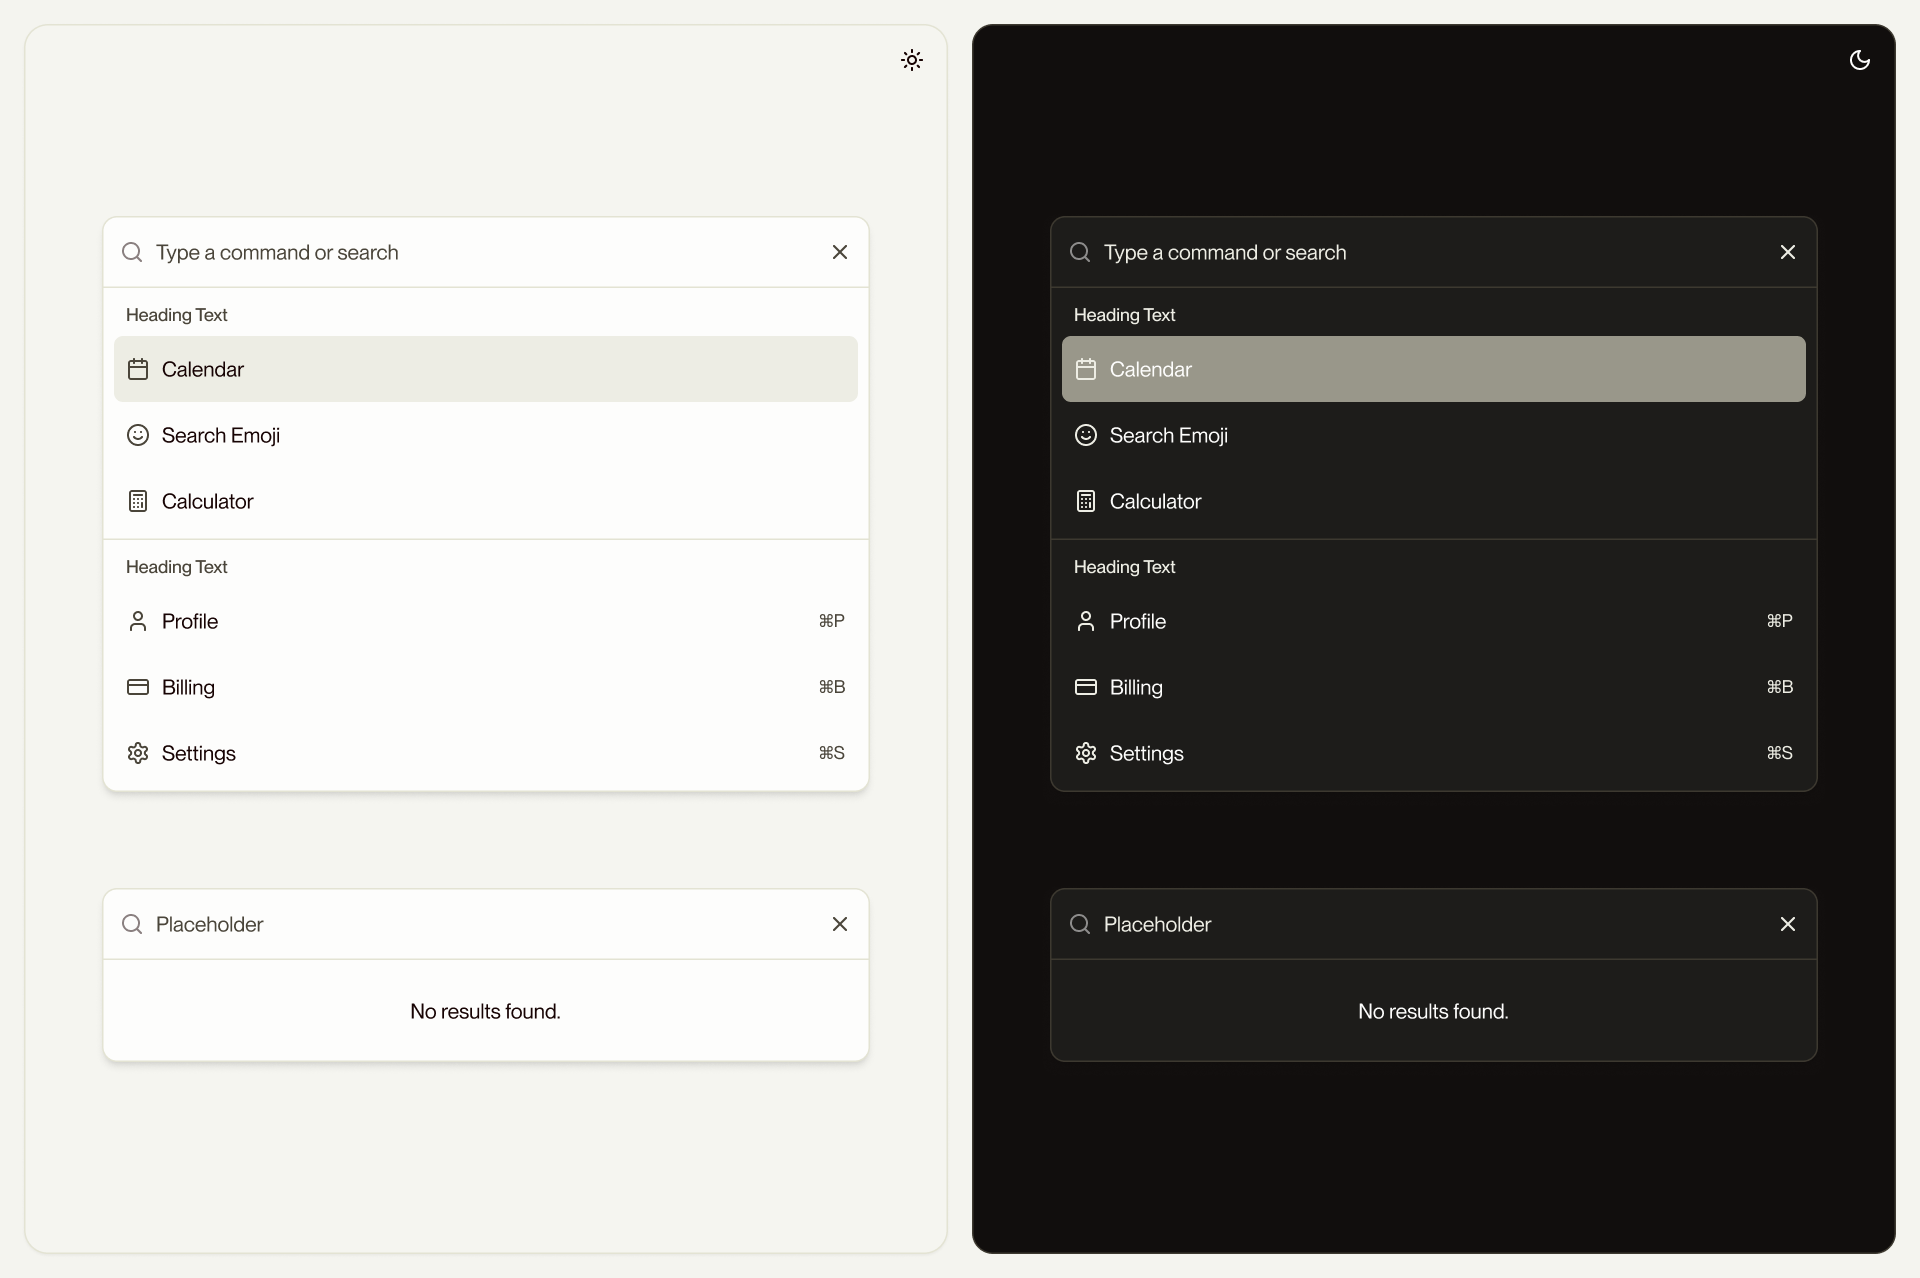Click the Calendar icon in dark palette
The width and height of the screenshot is (1920, 1278).
pos(1086,369)
